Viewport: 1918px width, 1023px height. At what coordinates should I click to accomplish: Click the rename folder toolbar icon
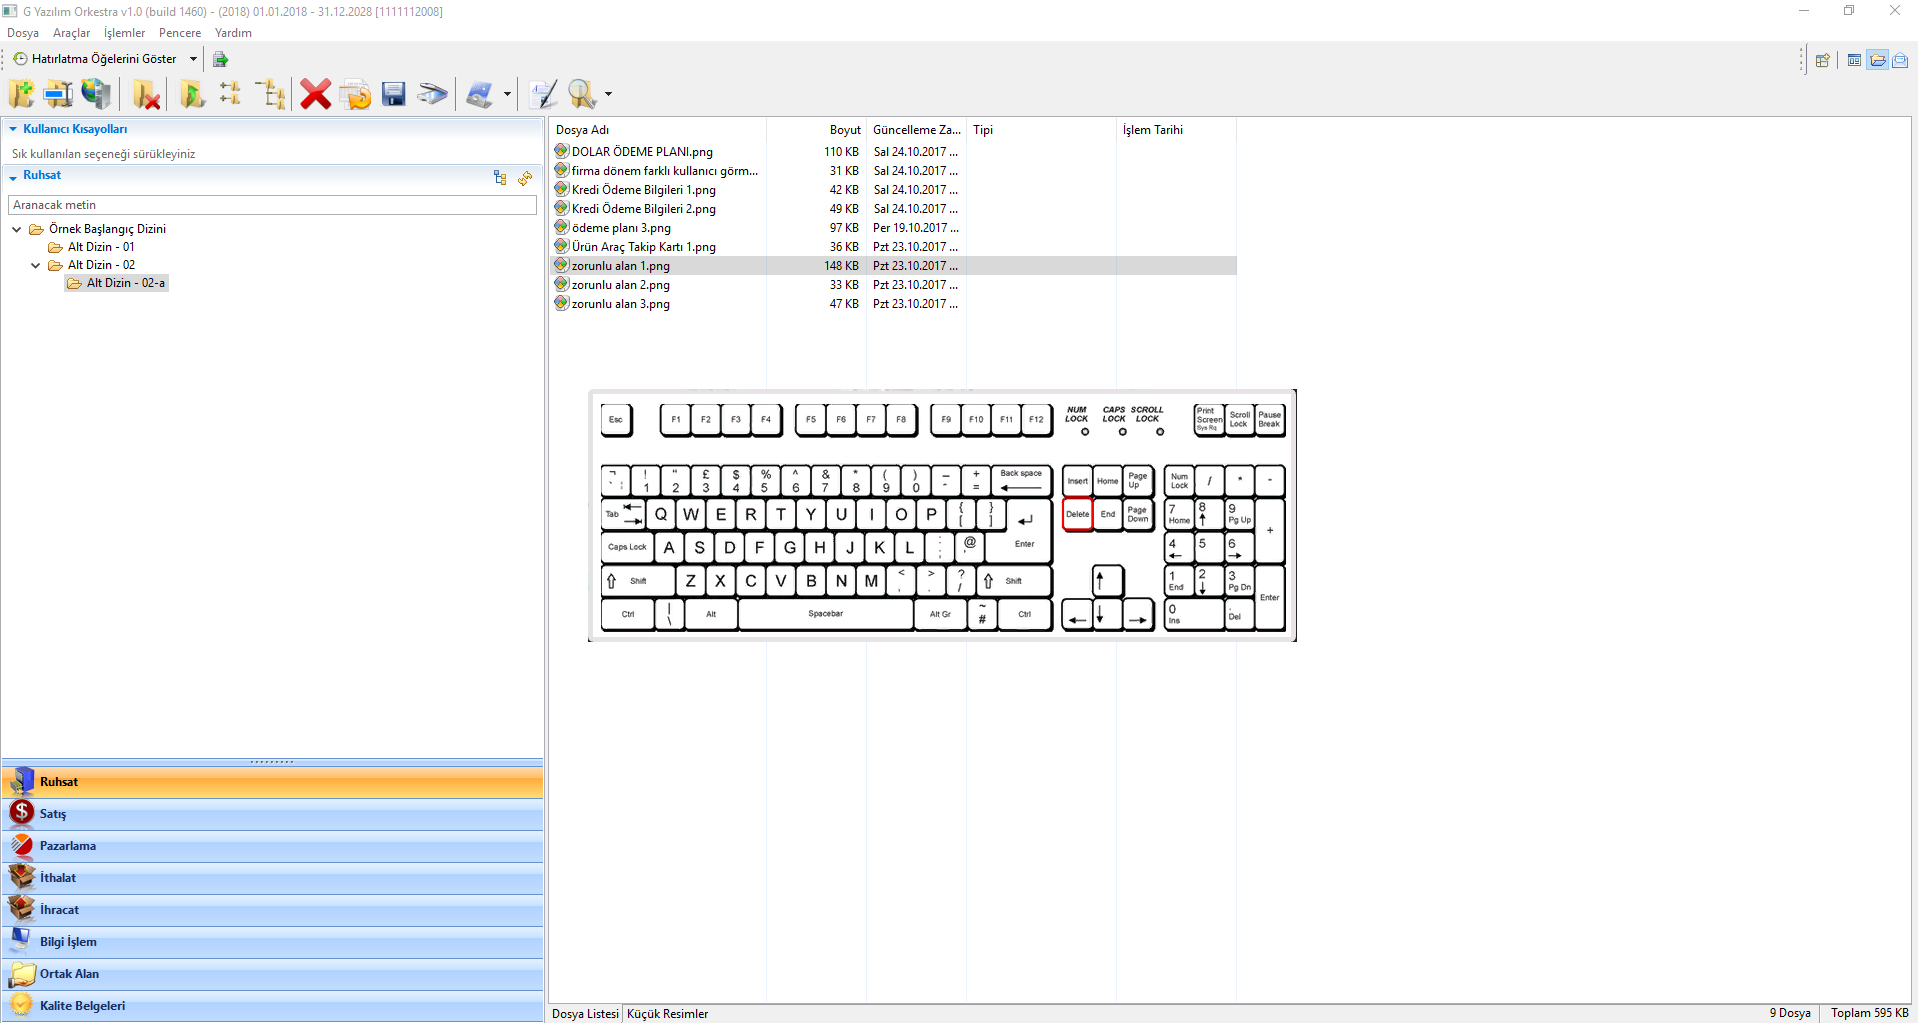pos(58,94)
